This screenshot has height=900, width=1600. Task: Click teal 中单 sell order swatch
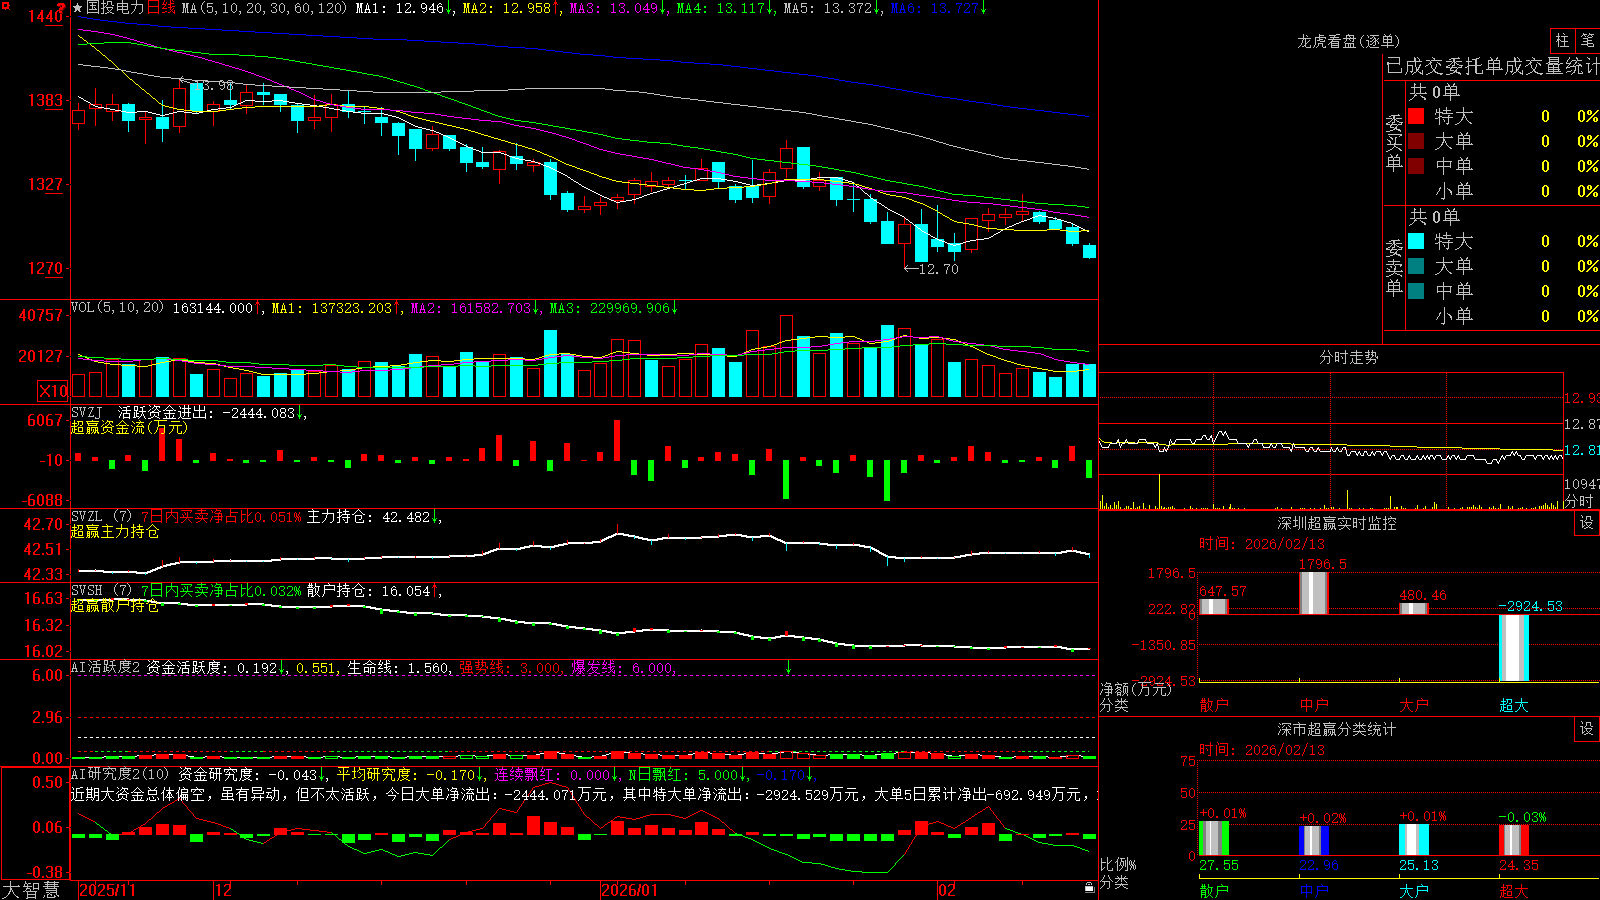pos(1416,291)
